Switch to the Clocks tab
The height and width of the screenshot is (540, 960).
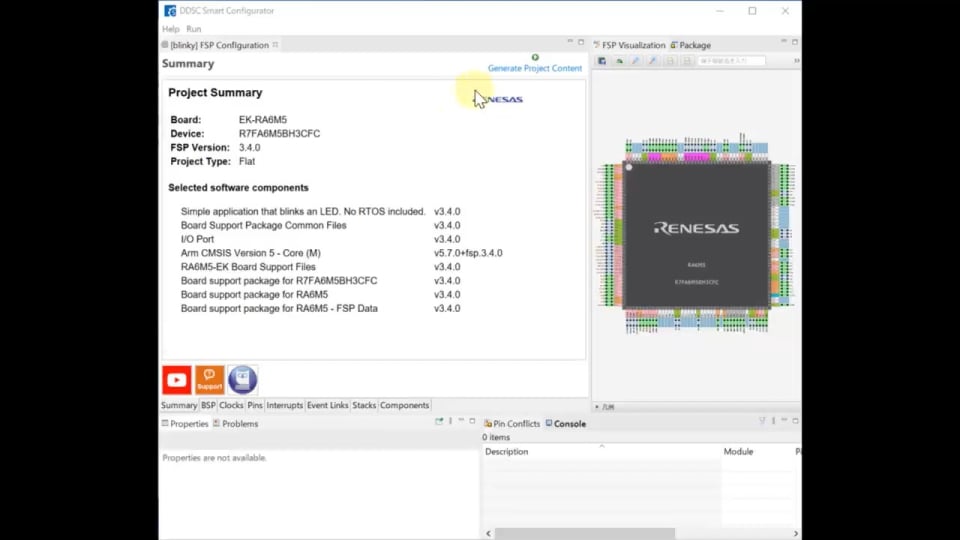pyautogui.click(x=231, y=405)
